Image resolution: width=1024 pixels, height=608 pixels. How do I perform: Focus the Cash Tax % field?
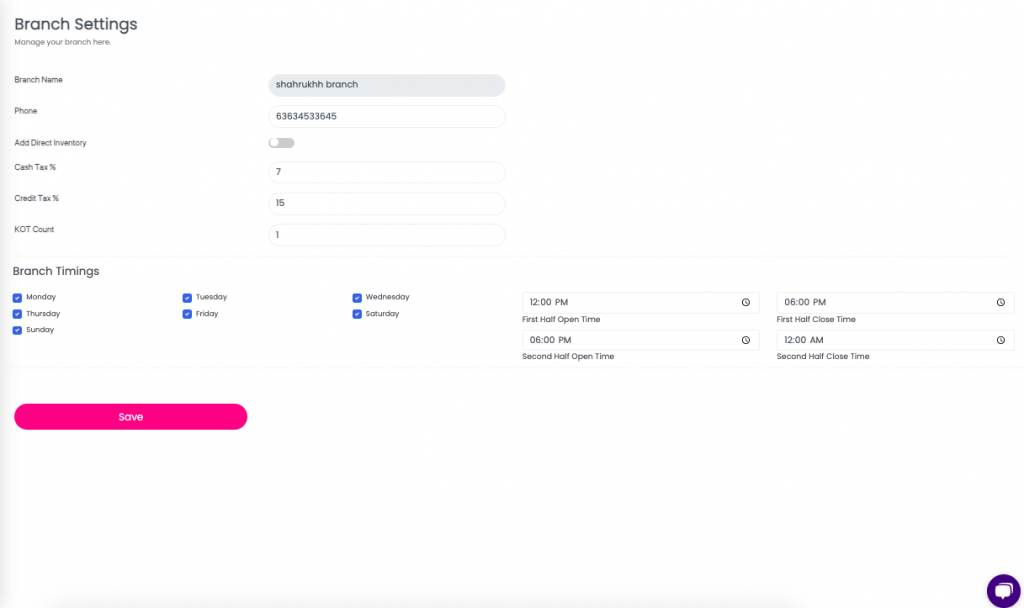[386, 173]
